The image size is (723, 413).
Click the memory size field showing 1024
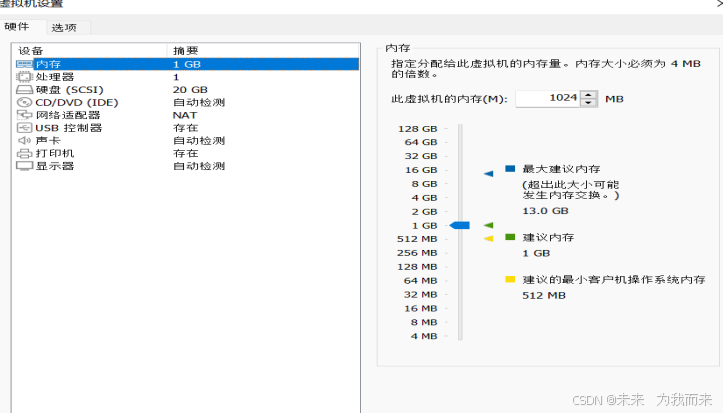coord(547,99)
